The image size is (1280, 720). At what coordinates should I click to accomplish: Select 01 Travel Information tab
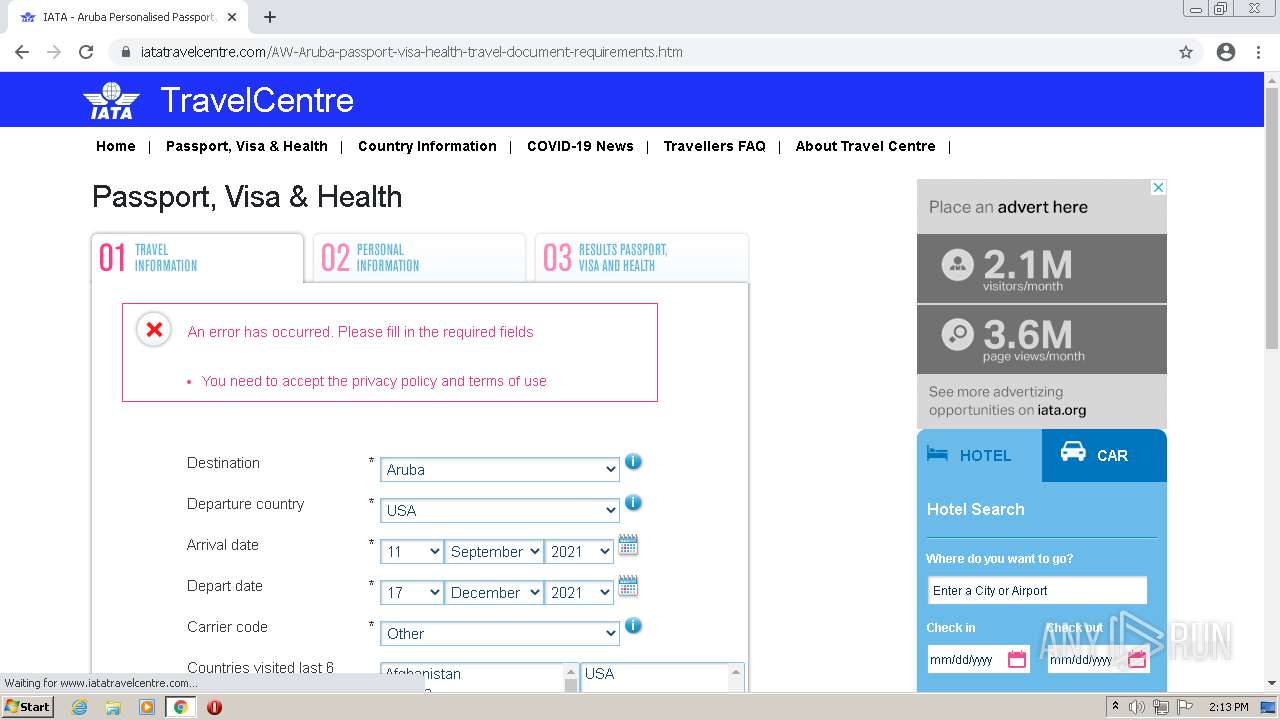point(197,258)
